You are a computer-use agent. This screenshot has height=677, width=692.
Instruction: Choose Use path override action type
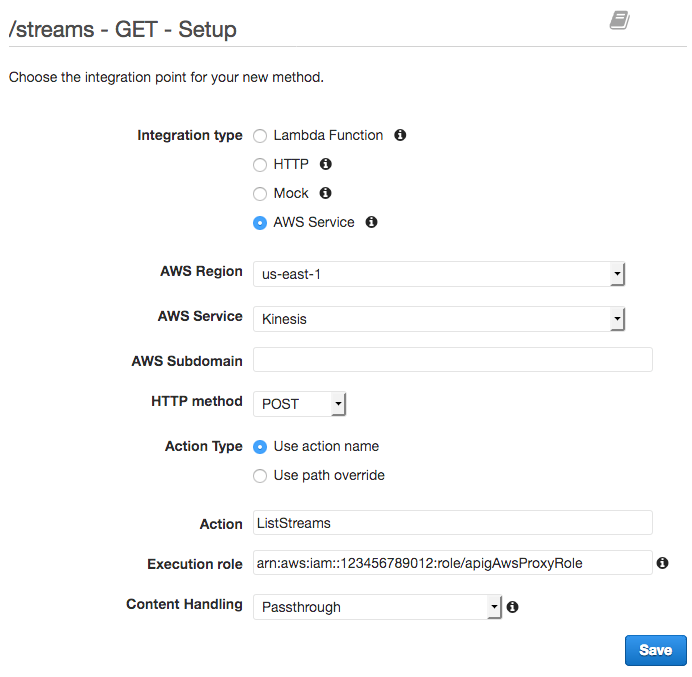pos(260,476)
